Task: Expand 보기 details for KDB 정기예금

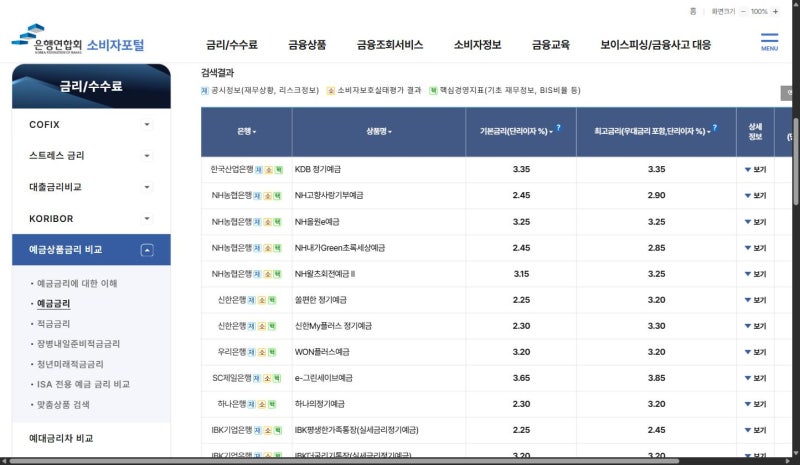Action: [755, 169]
